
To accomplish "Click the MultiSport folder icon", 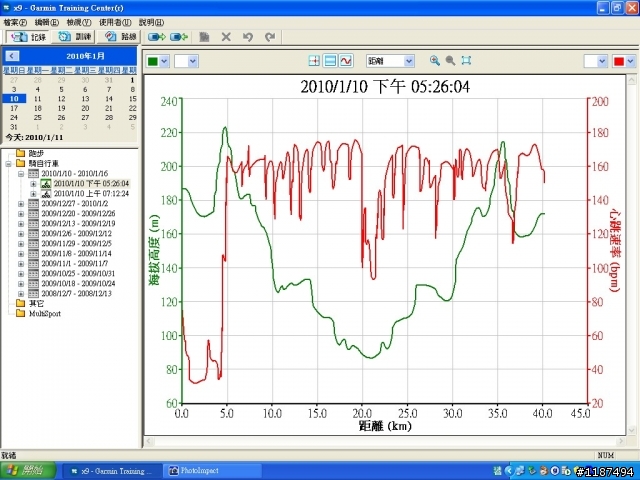I will click(x=20, y=313).
